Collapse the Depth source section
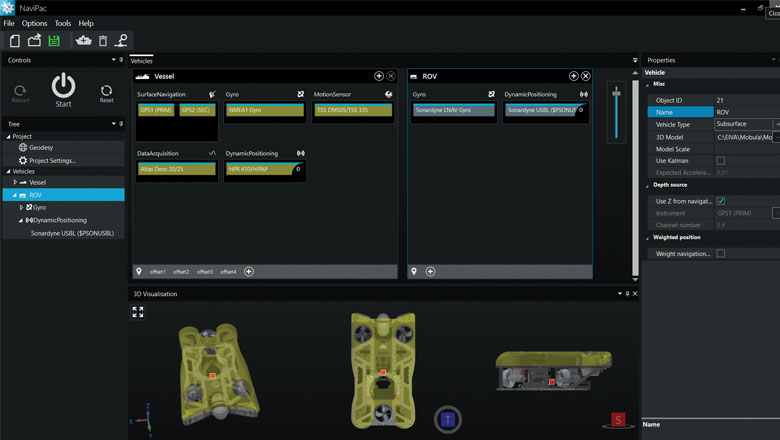Viewport: 780px width, 440px height. pos(647,185)
